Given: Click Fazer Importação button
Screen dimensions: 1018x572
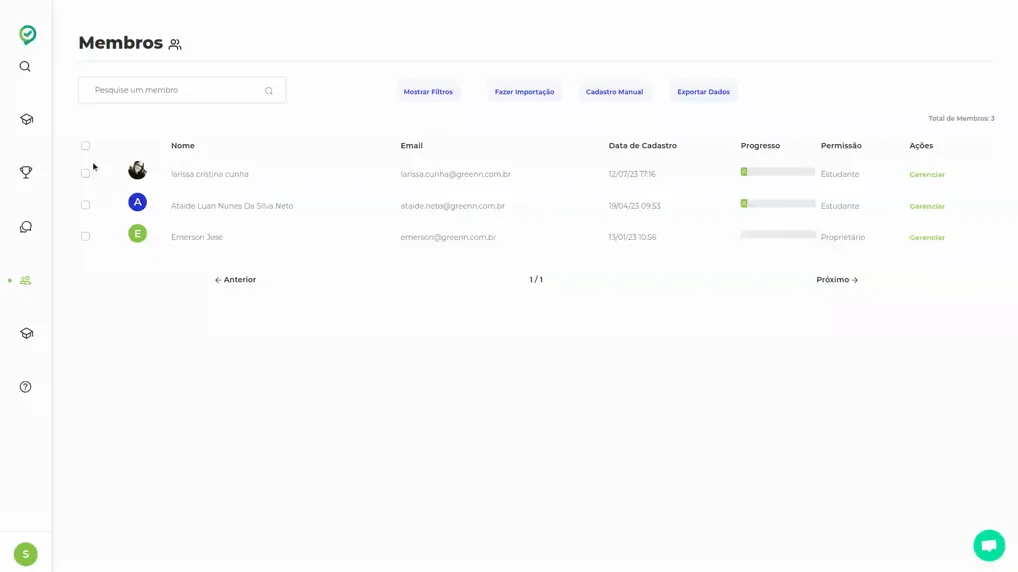Looking at the screenshot, I should 525,92.
